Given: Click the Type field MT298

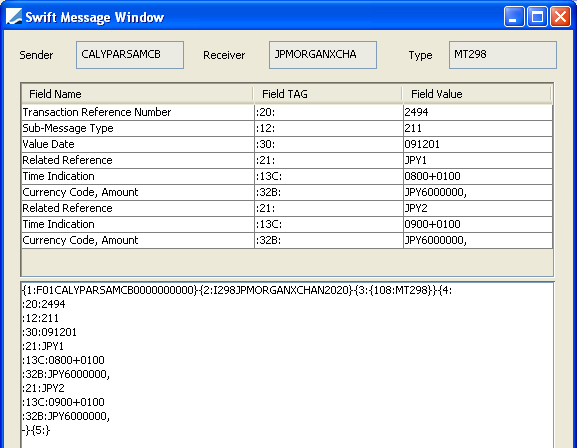Looking at the screenshot, I should pos(503,55).
